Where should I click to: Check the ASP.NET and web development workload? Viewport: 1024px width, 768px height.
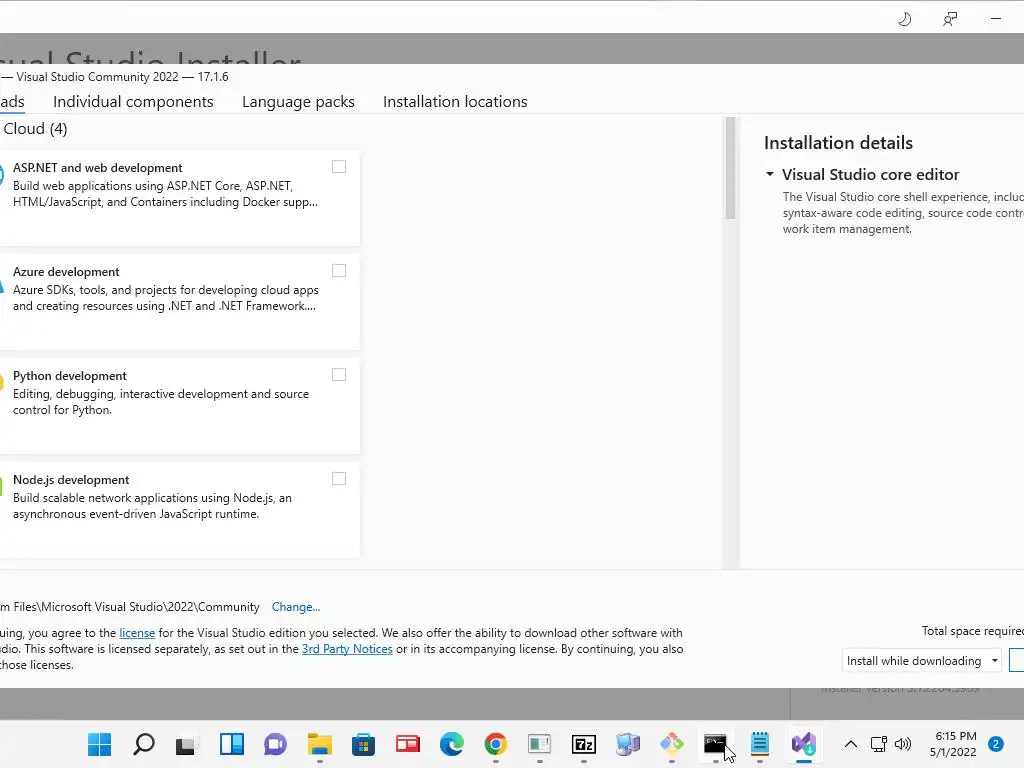339,167
